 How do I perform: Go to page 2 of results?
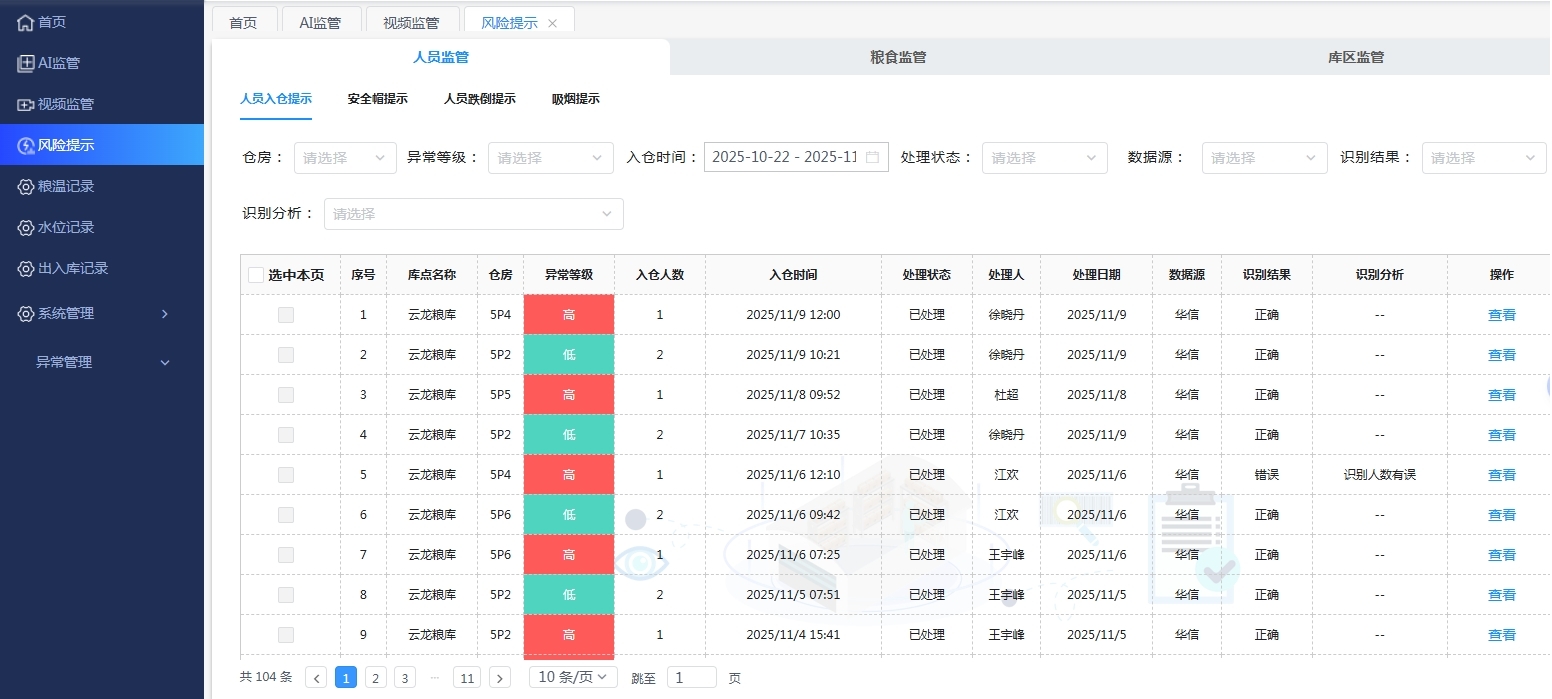(375, 678)
